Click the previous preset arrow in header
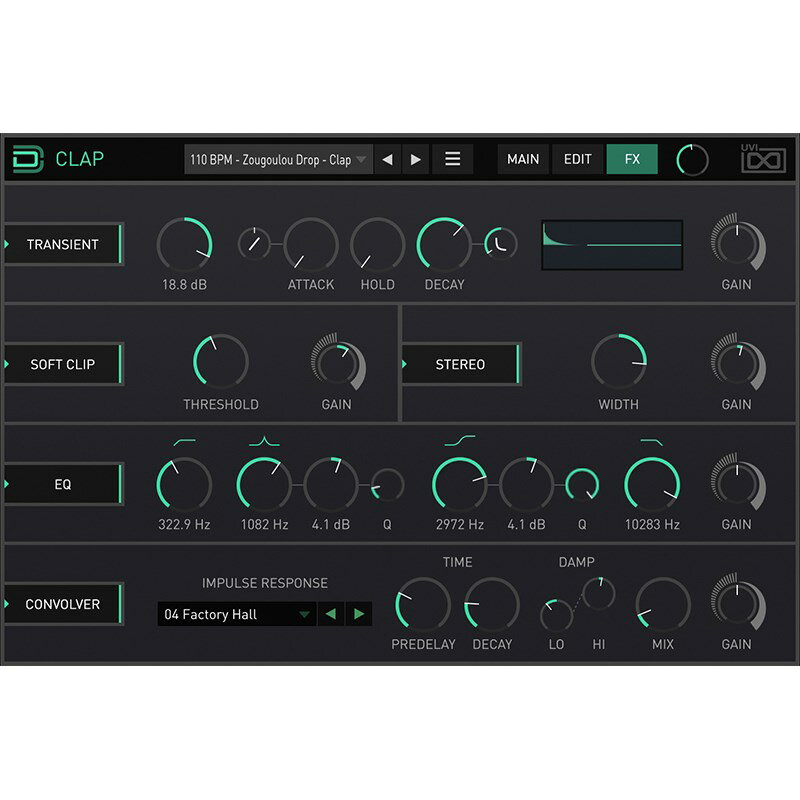This screenshot has width=800, height=800. pyautogui.click(x=387, y=159)
